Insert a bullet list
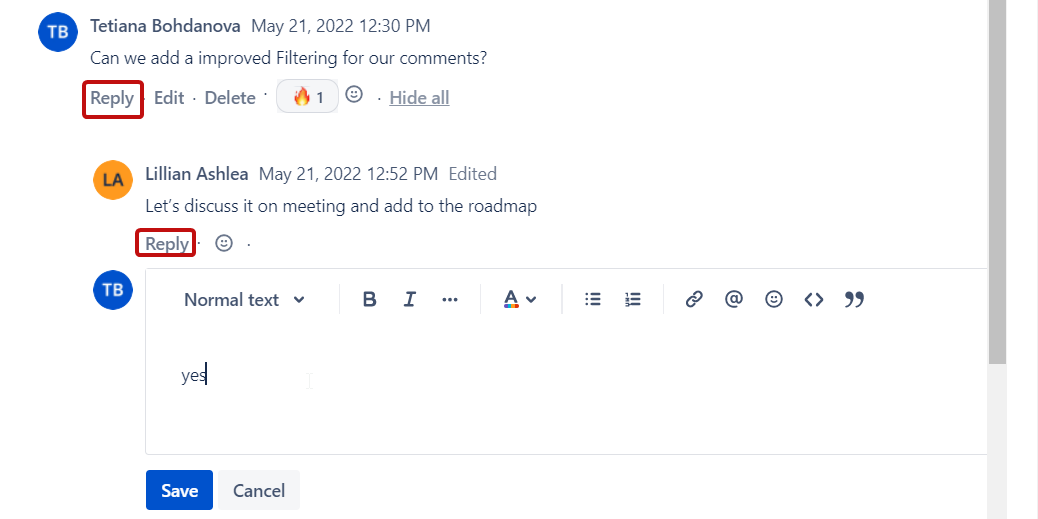Image resolution: width=1038 pixels, height=519 pixels. pos(593,299)
